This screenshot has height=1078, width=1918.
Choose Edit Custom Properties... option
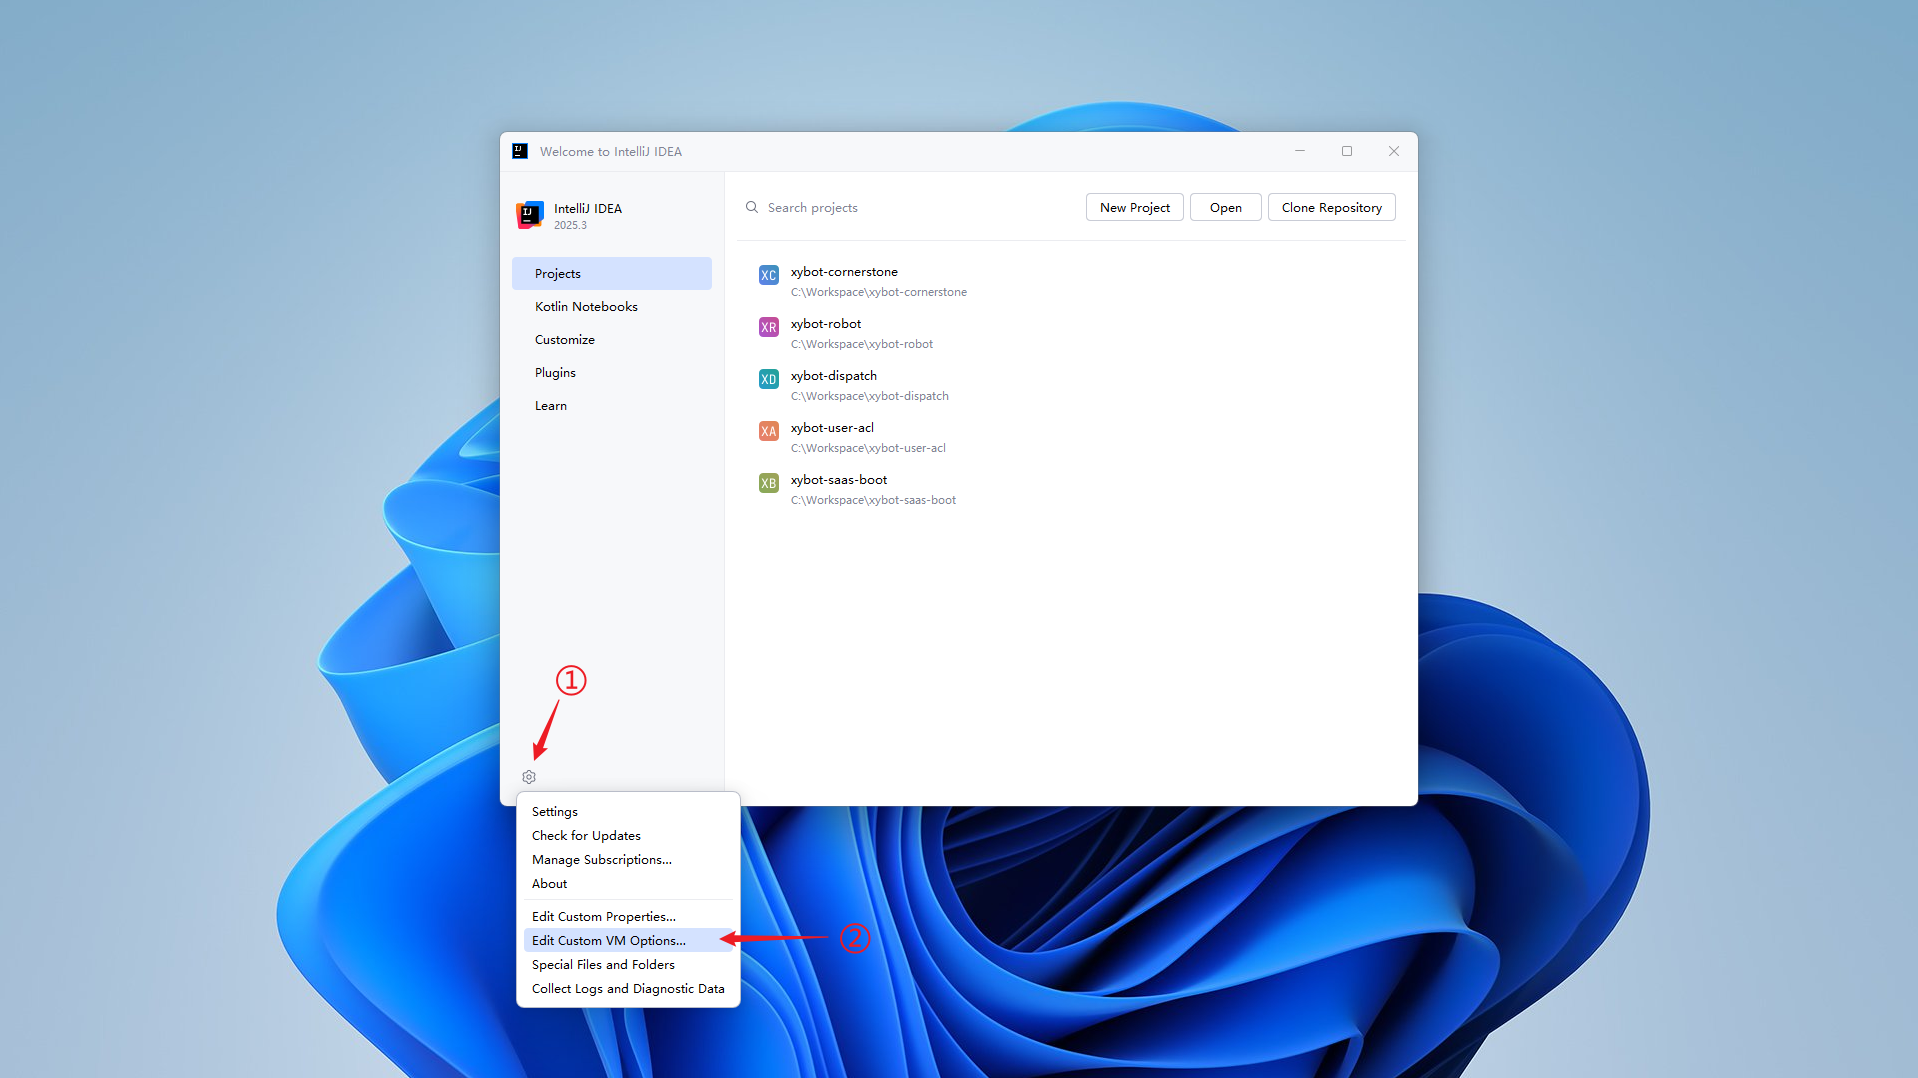628,916
